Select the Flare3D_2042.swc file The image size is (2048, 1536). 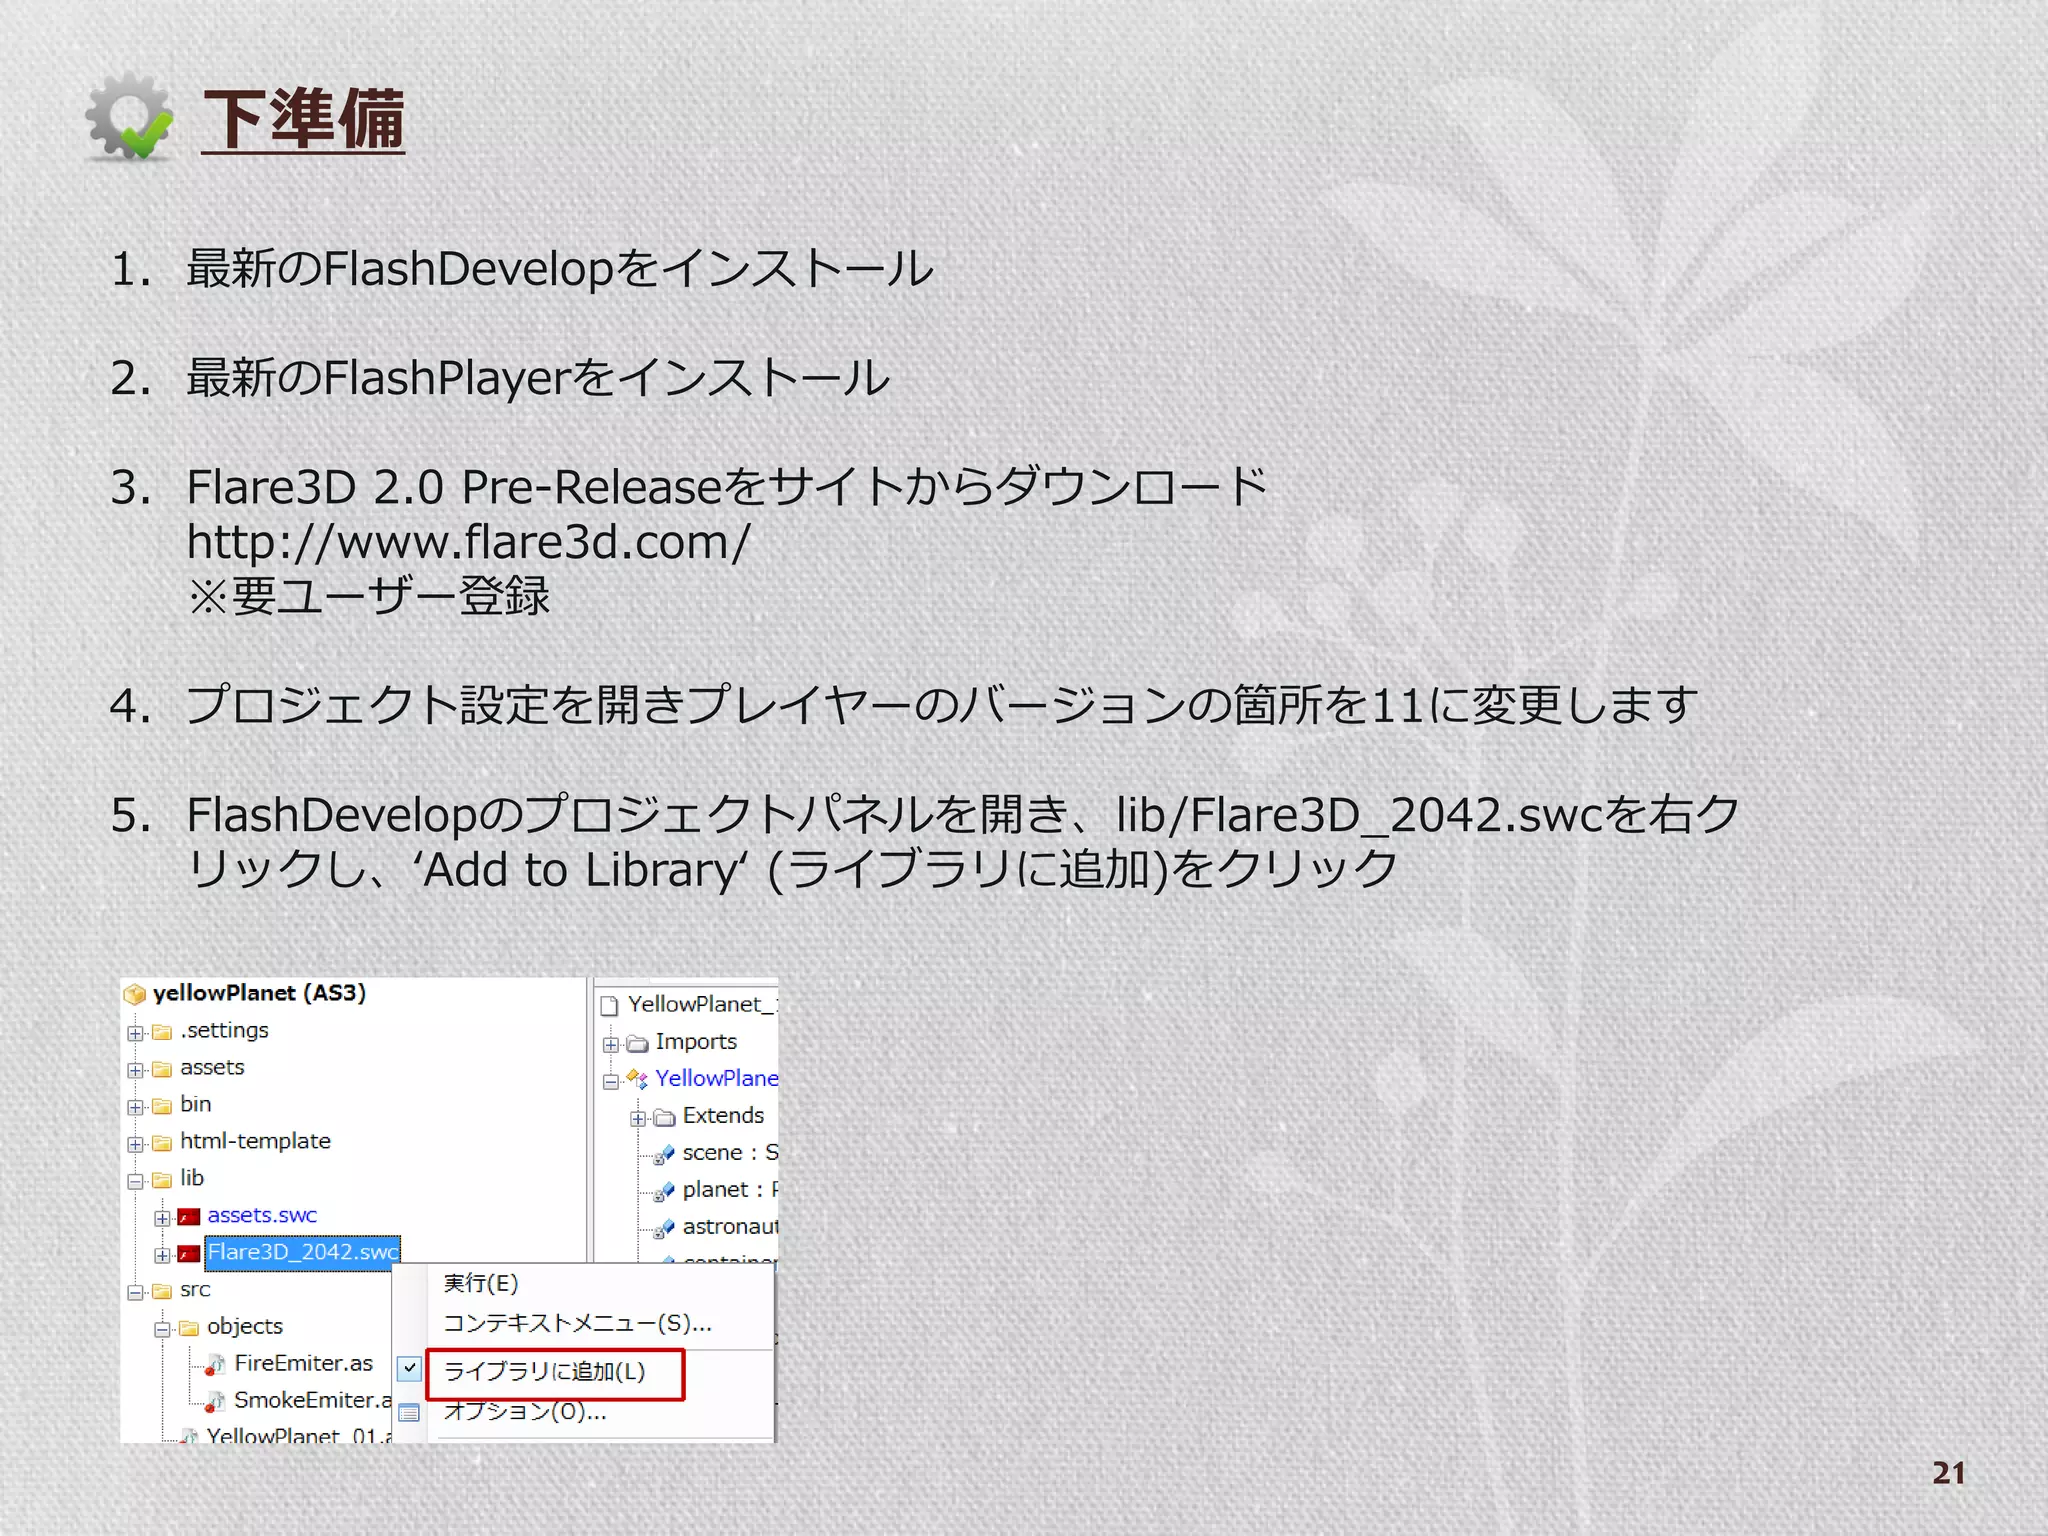tap(303, 1252)
